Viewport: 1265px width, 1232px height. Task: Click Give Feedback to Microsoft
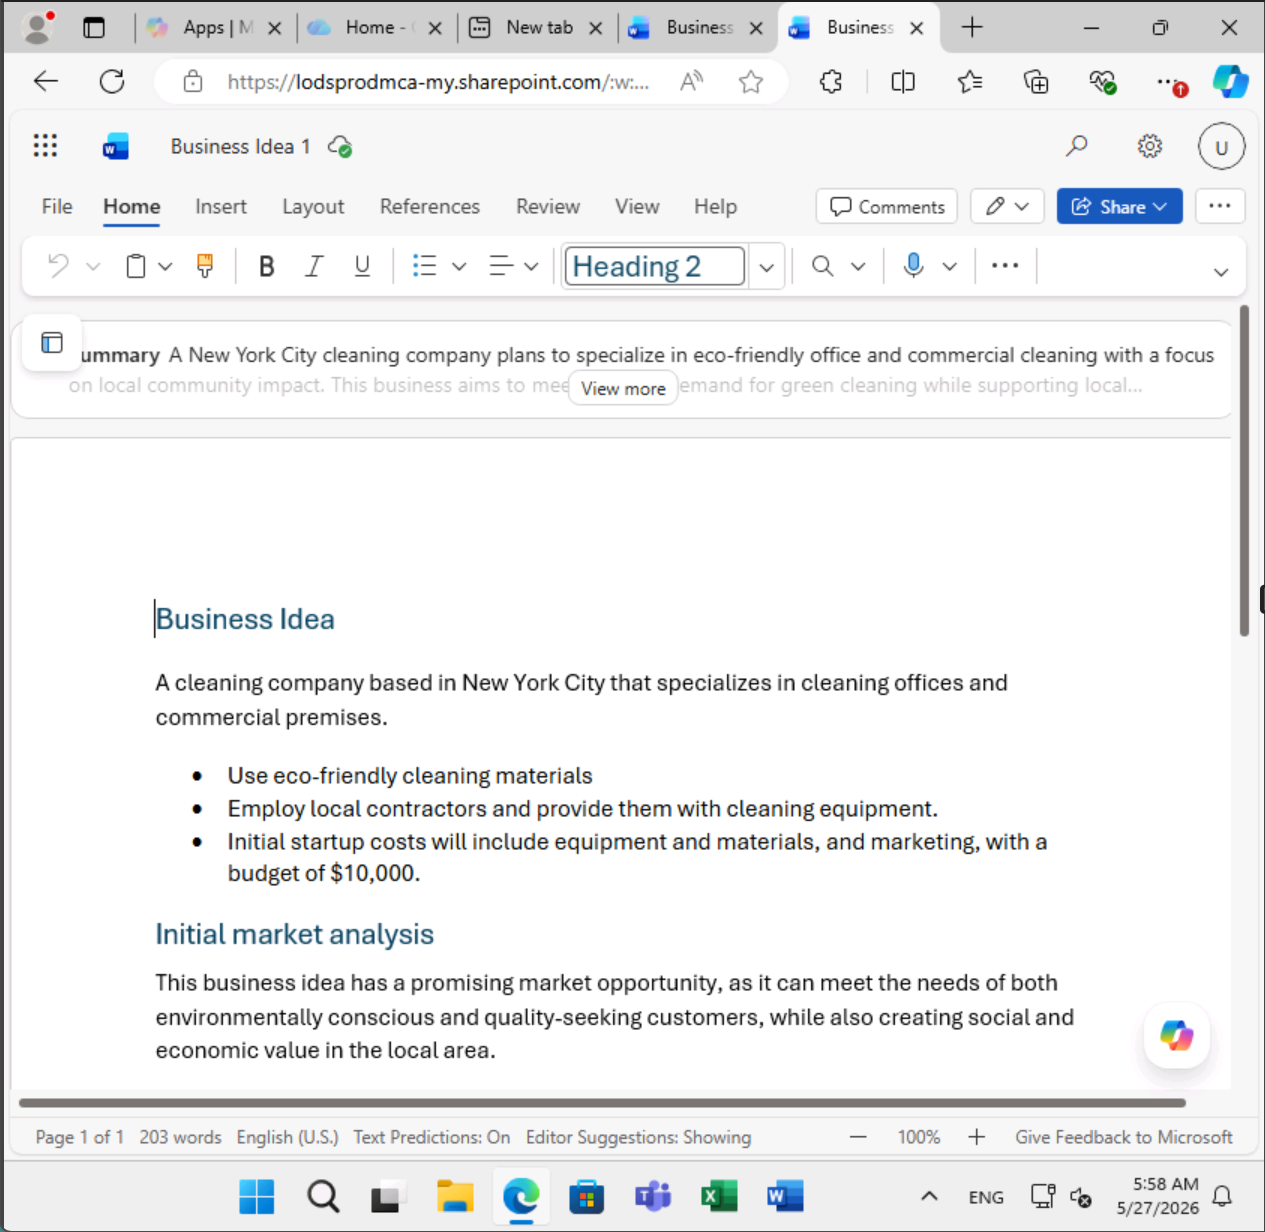pyautogui.click(x=1124, y=1137)
